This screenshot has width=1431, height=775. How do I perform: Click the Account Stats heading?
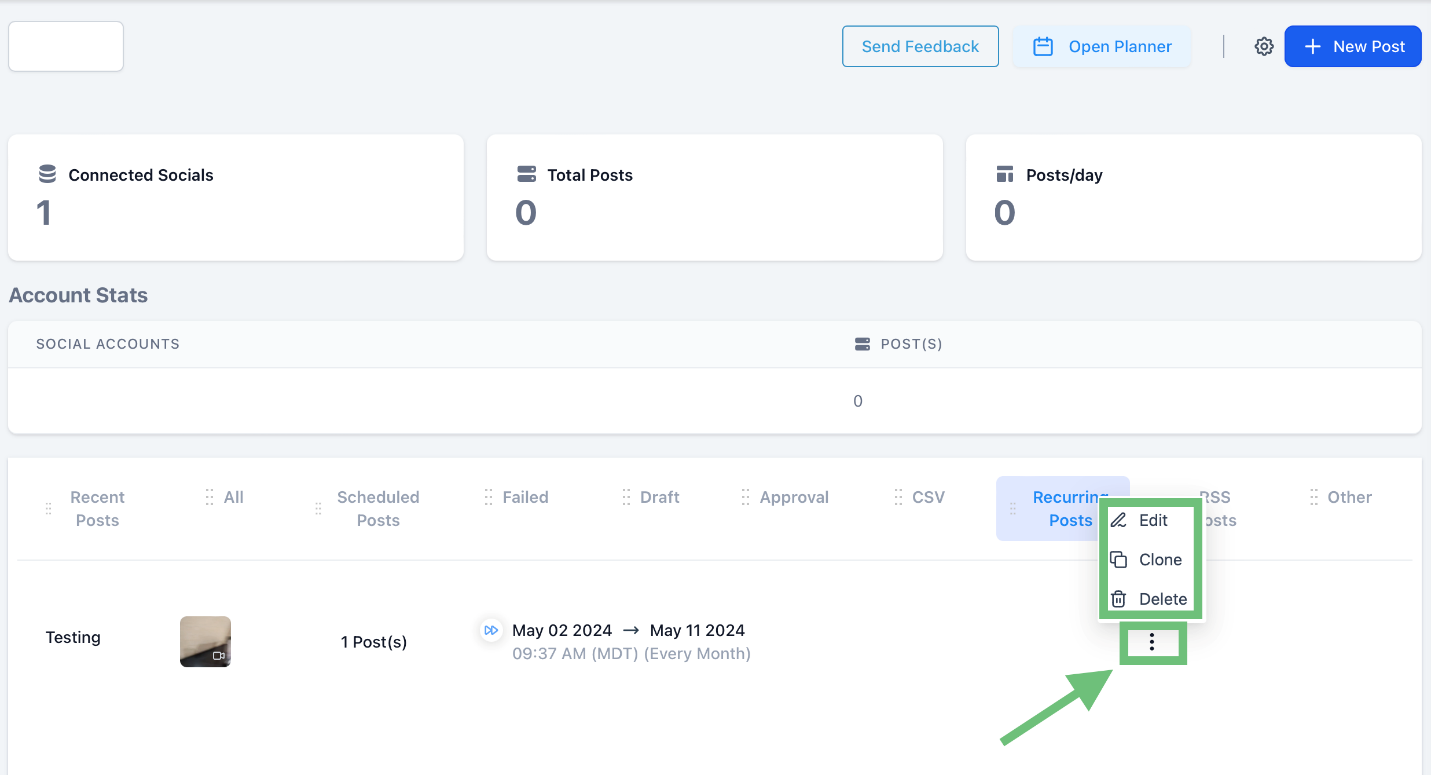pos(78,295)
